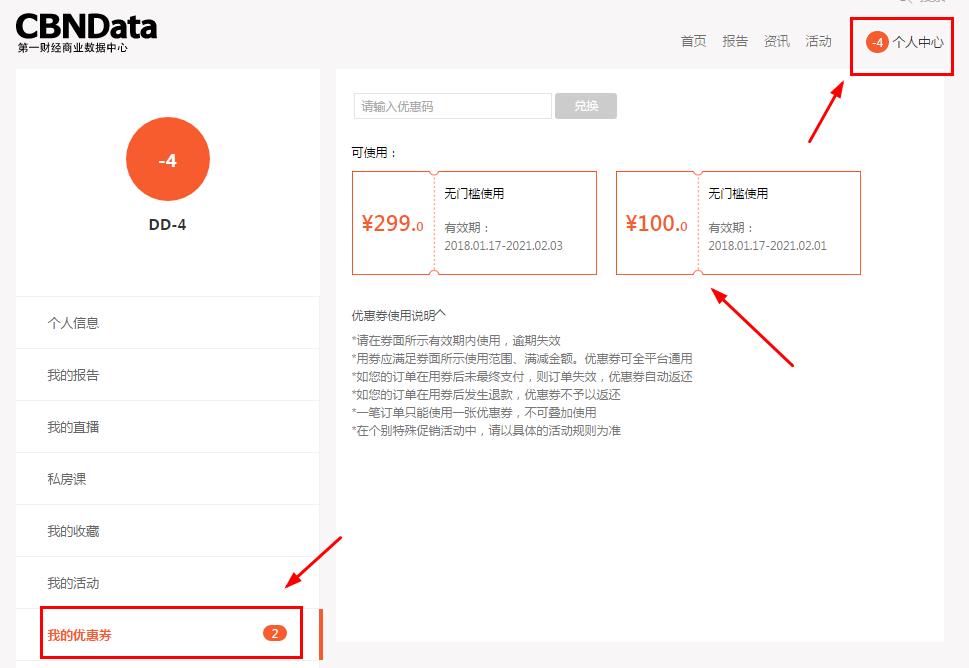The height and width of the screenshot is (668, 969).
Task: Open the 活动 navigation item
Action: coord(819,42)
